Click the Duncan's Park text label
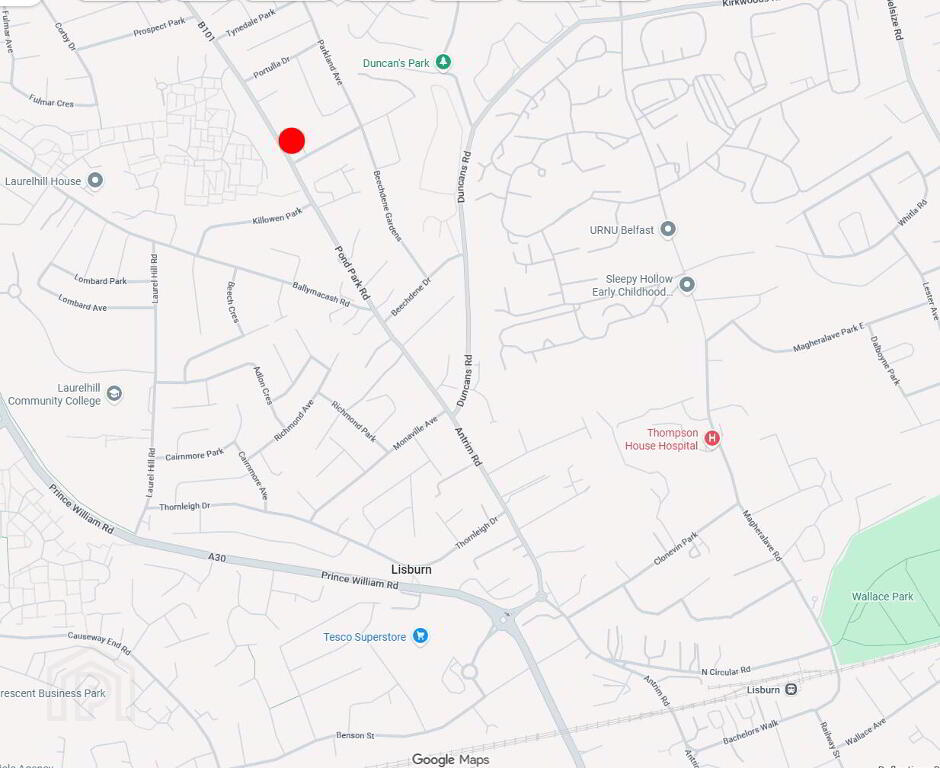 (x=396, y=63)
